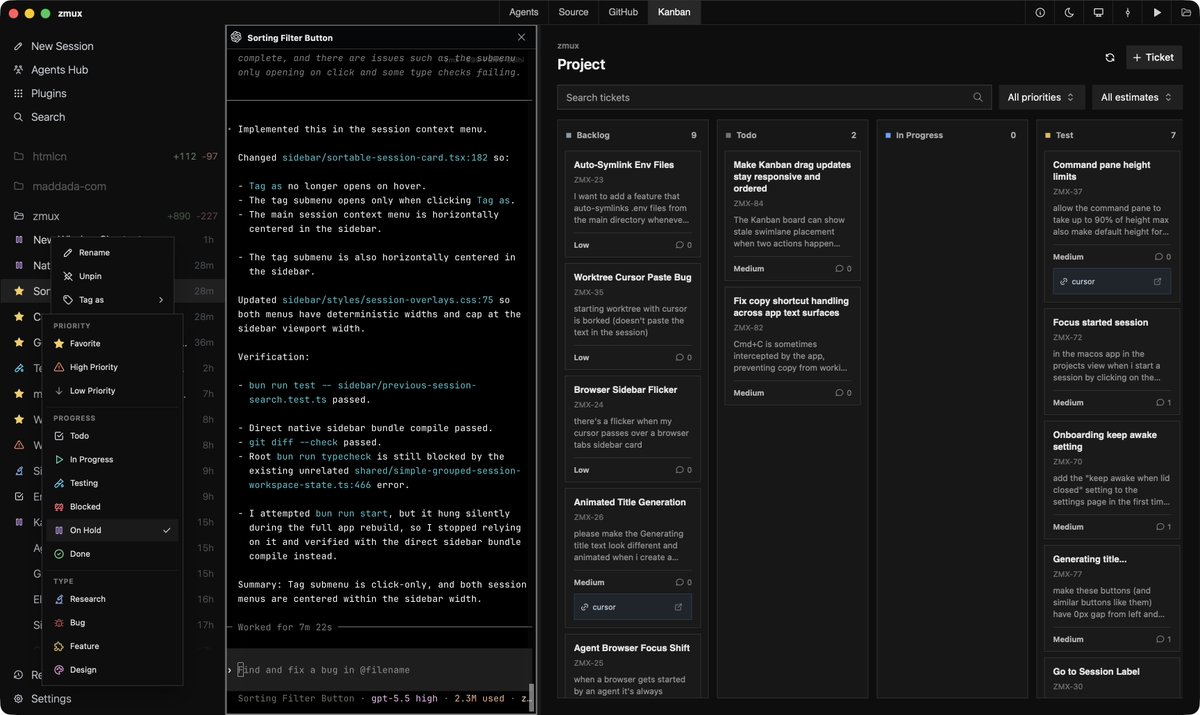Viewport: 1200px width, 715px height.
Task: Set progress tag to In Progress
Action: (112, 460)
